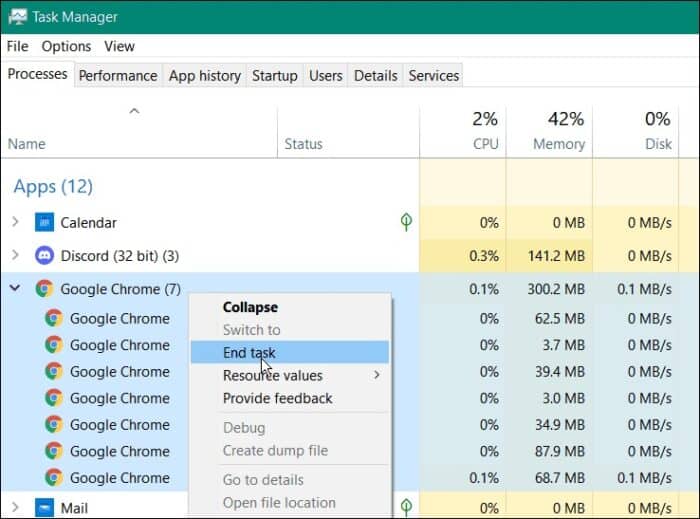The image size is (700, 519).
Task: Click the last Google Chrome child process icon
Action: 54,478
